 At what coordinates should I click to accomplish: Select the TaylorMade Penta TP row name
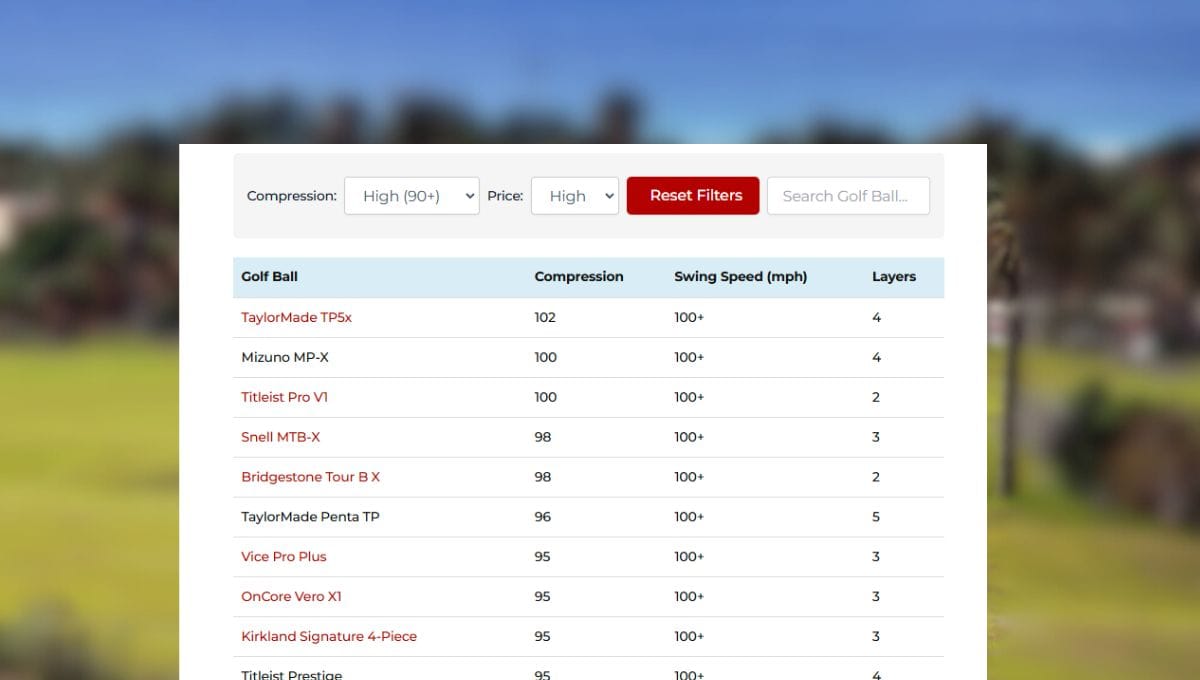point(310,517)
